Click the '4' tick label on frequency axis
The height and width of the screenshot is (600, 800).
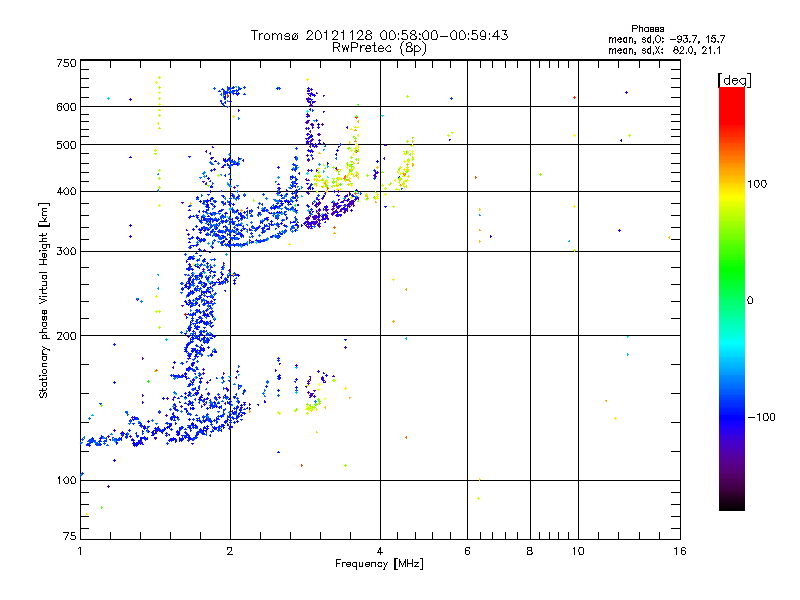[380, 551]
